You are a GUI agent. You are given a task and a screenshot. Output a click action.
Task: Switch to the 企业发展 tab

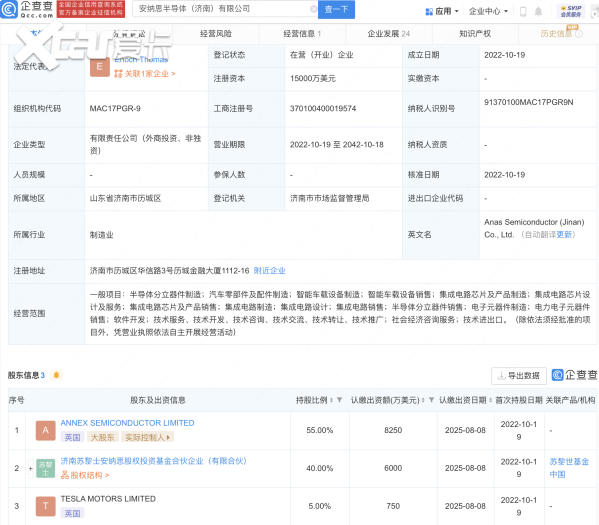point(389,34)
